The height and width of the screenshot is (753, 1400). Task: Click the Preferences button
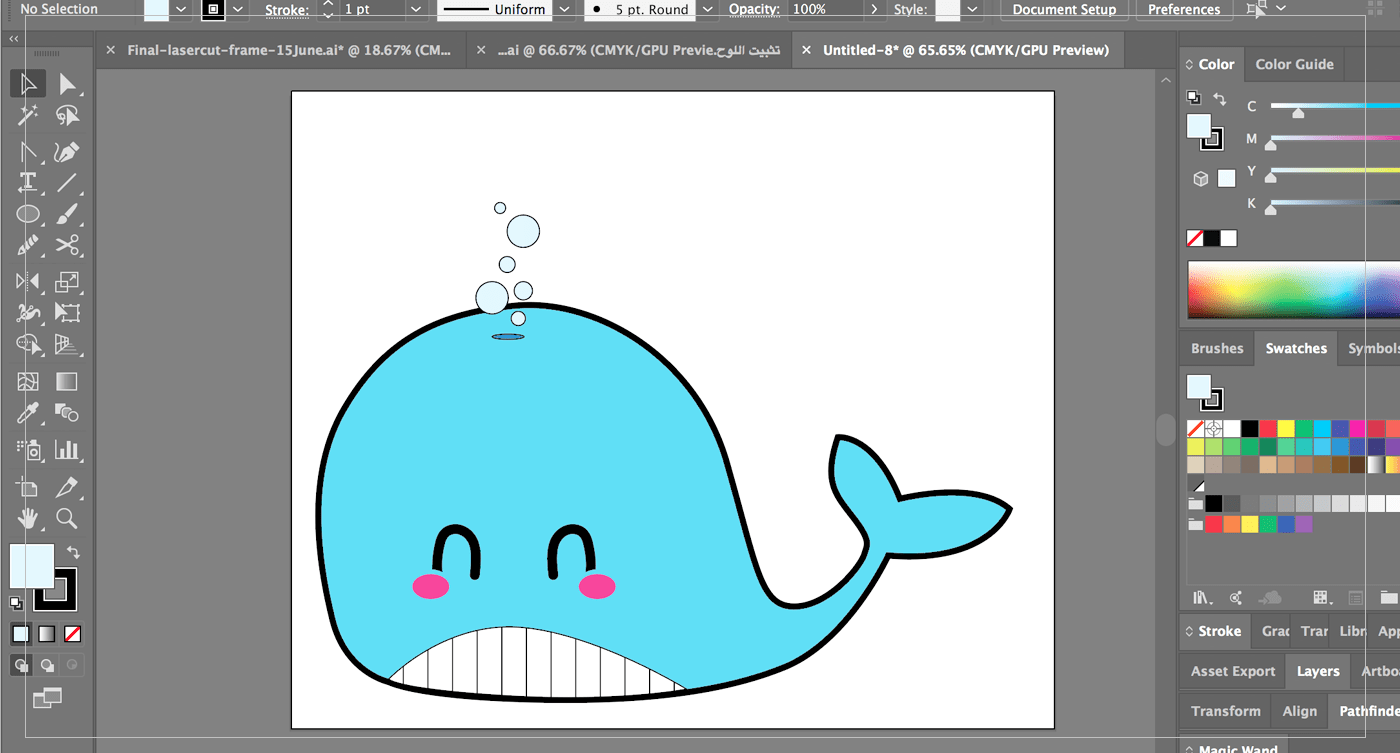(1184, 9)
